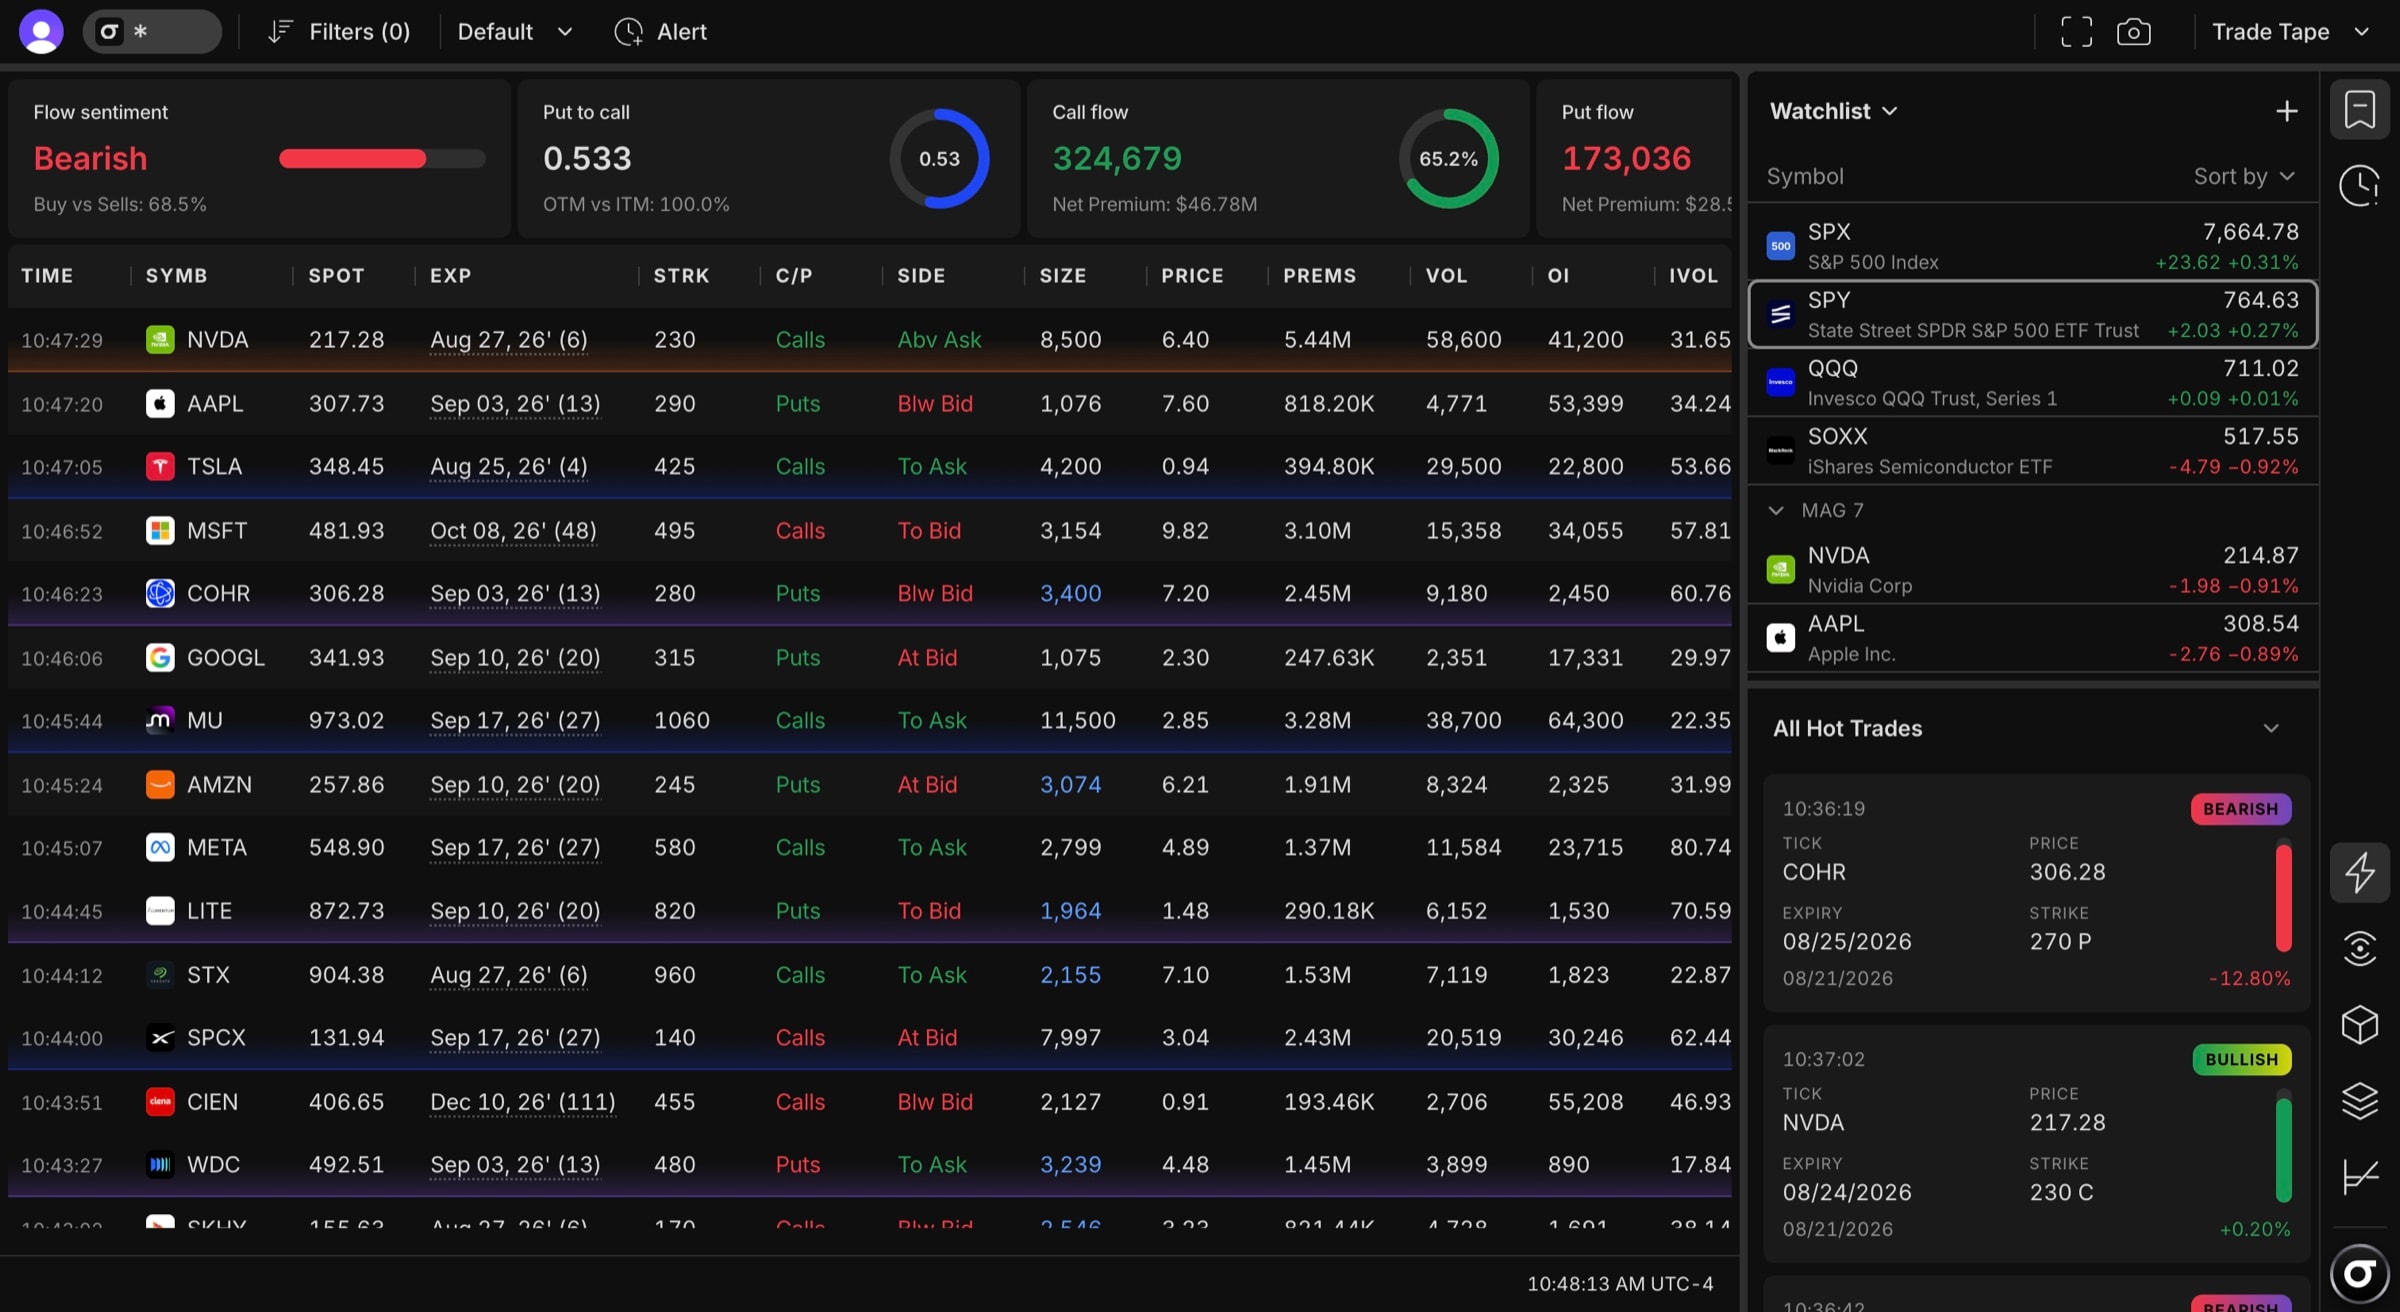Open the clock history sidebar icon
The image size is (2400, 1312).
(x=2359, y=186)
